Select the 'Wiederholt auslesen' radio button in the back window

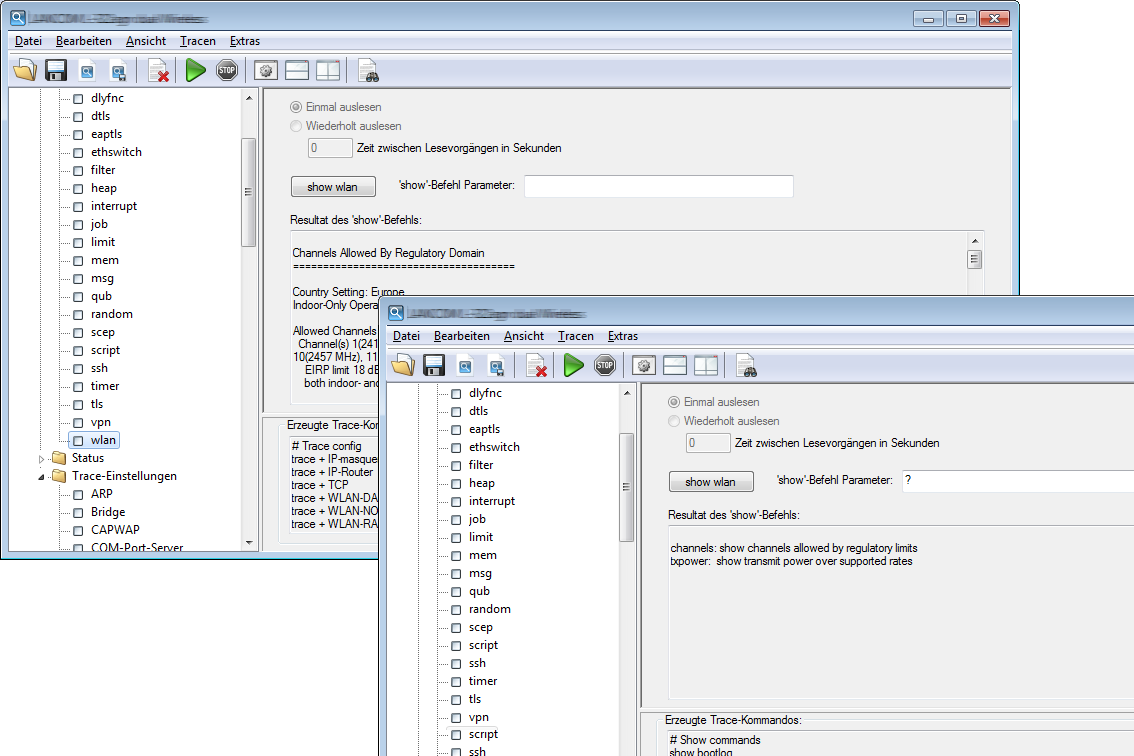tap(295, 126)
